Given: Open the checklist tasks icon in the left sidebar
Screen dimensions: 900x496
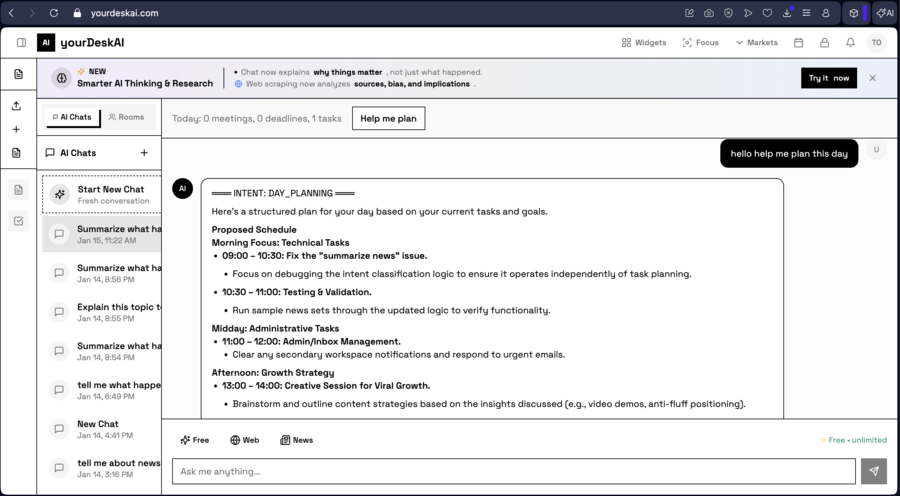Looking at the screenshot, I should 18,221.
